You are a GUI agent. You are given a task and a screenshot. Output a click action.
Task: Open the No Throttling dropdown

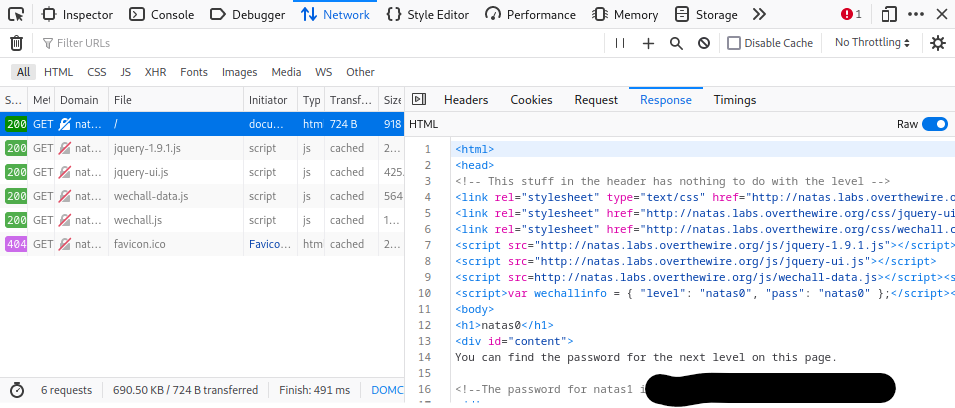872,43
